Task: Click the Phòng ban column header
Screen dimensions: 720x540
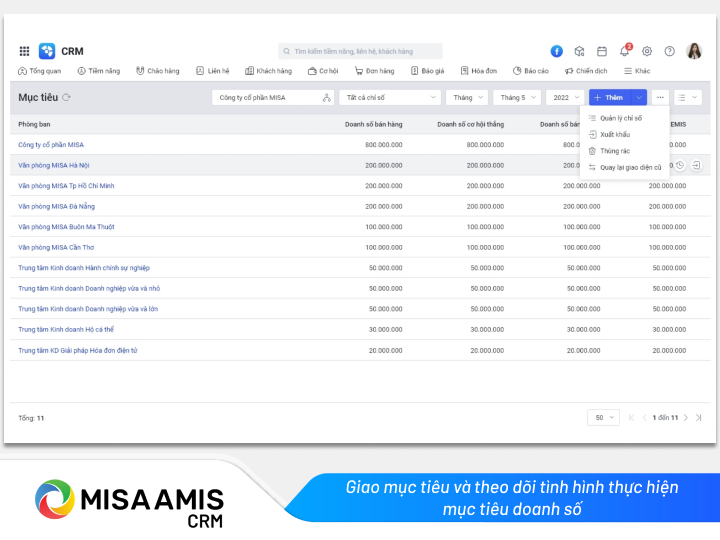Action: pos(34,124)
